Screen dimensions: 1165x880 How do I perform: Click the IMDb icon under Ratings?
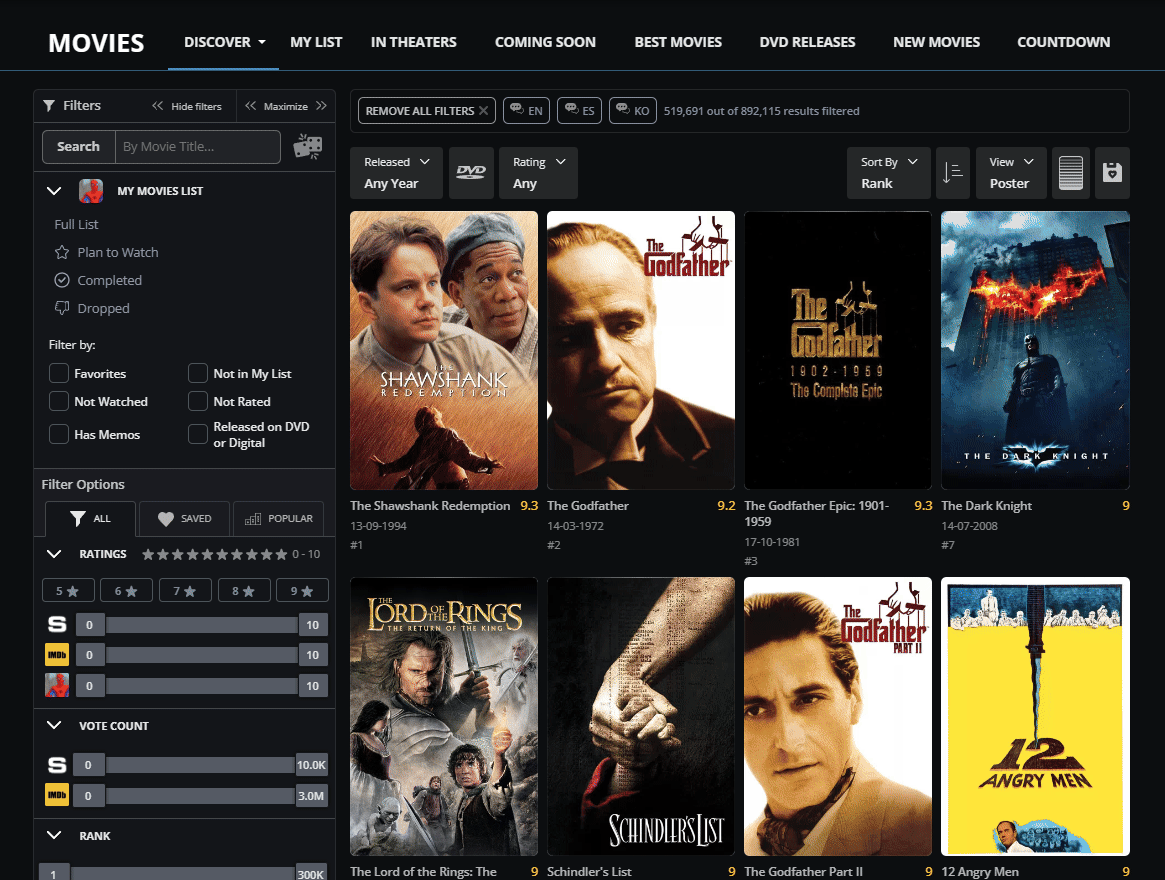(57, 655)
